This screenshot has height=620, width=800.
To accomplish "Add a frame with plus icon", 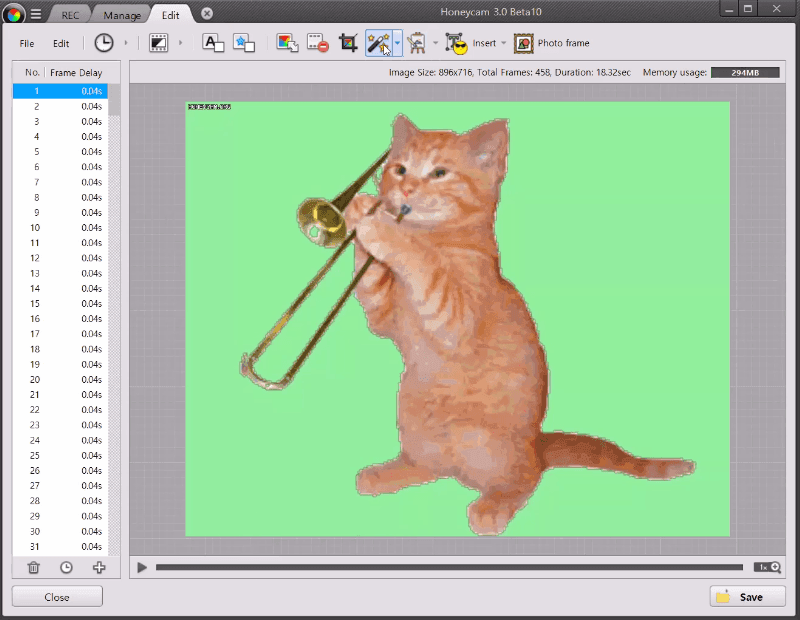I will tap(99, 567).
